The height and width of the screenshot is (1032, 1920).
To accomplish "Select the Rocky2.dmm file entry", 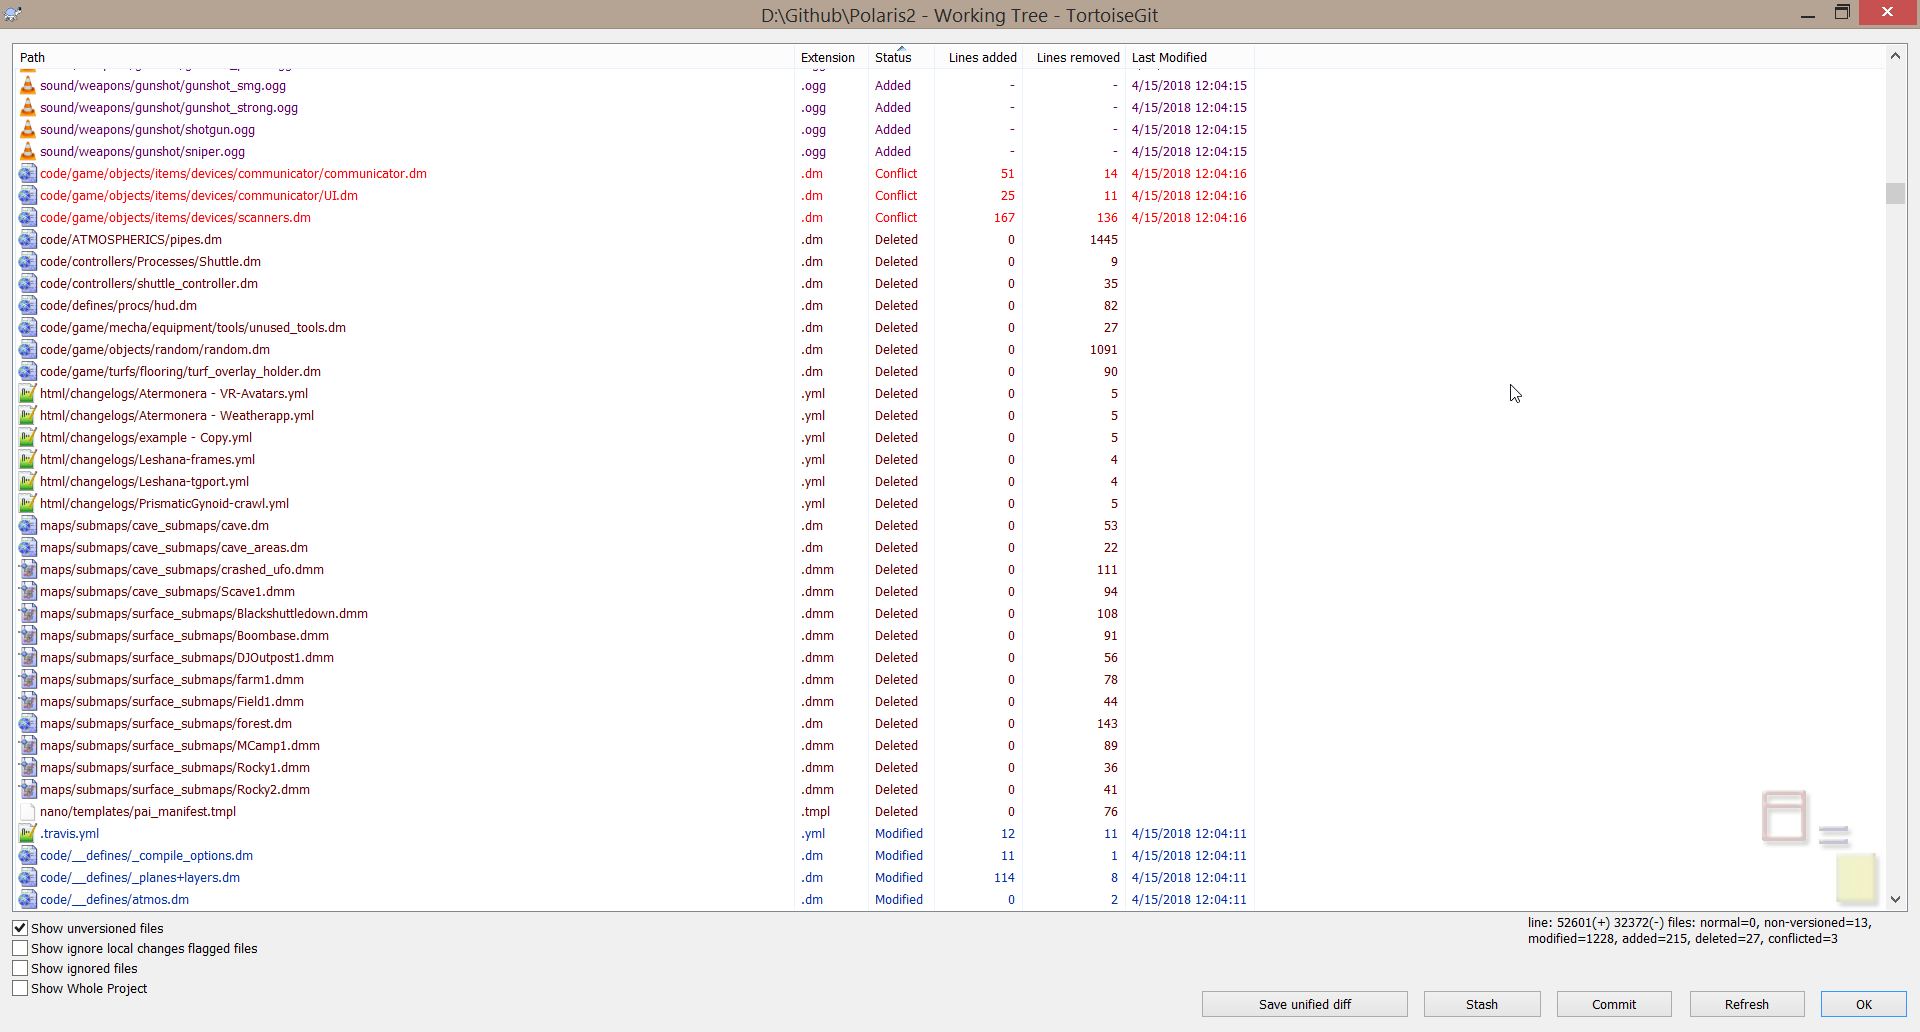I will 636,790.
